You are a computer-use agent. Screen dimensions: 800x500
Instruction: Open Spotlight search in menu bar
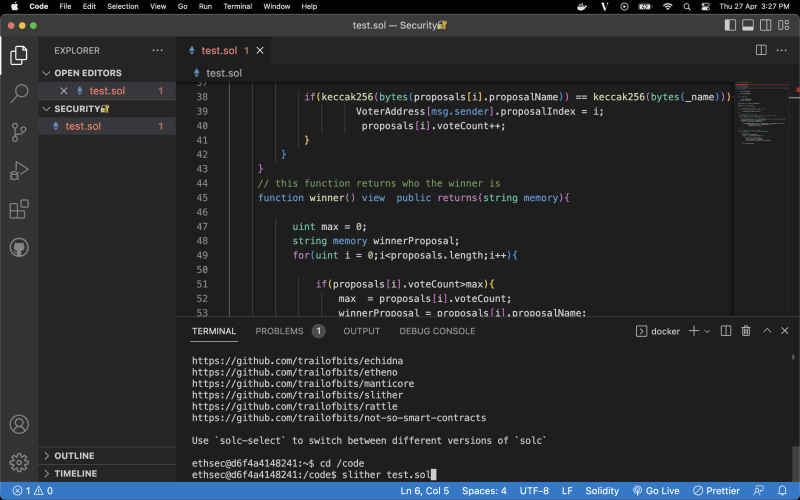[x=687, y=7]
